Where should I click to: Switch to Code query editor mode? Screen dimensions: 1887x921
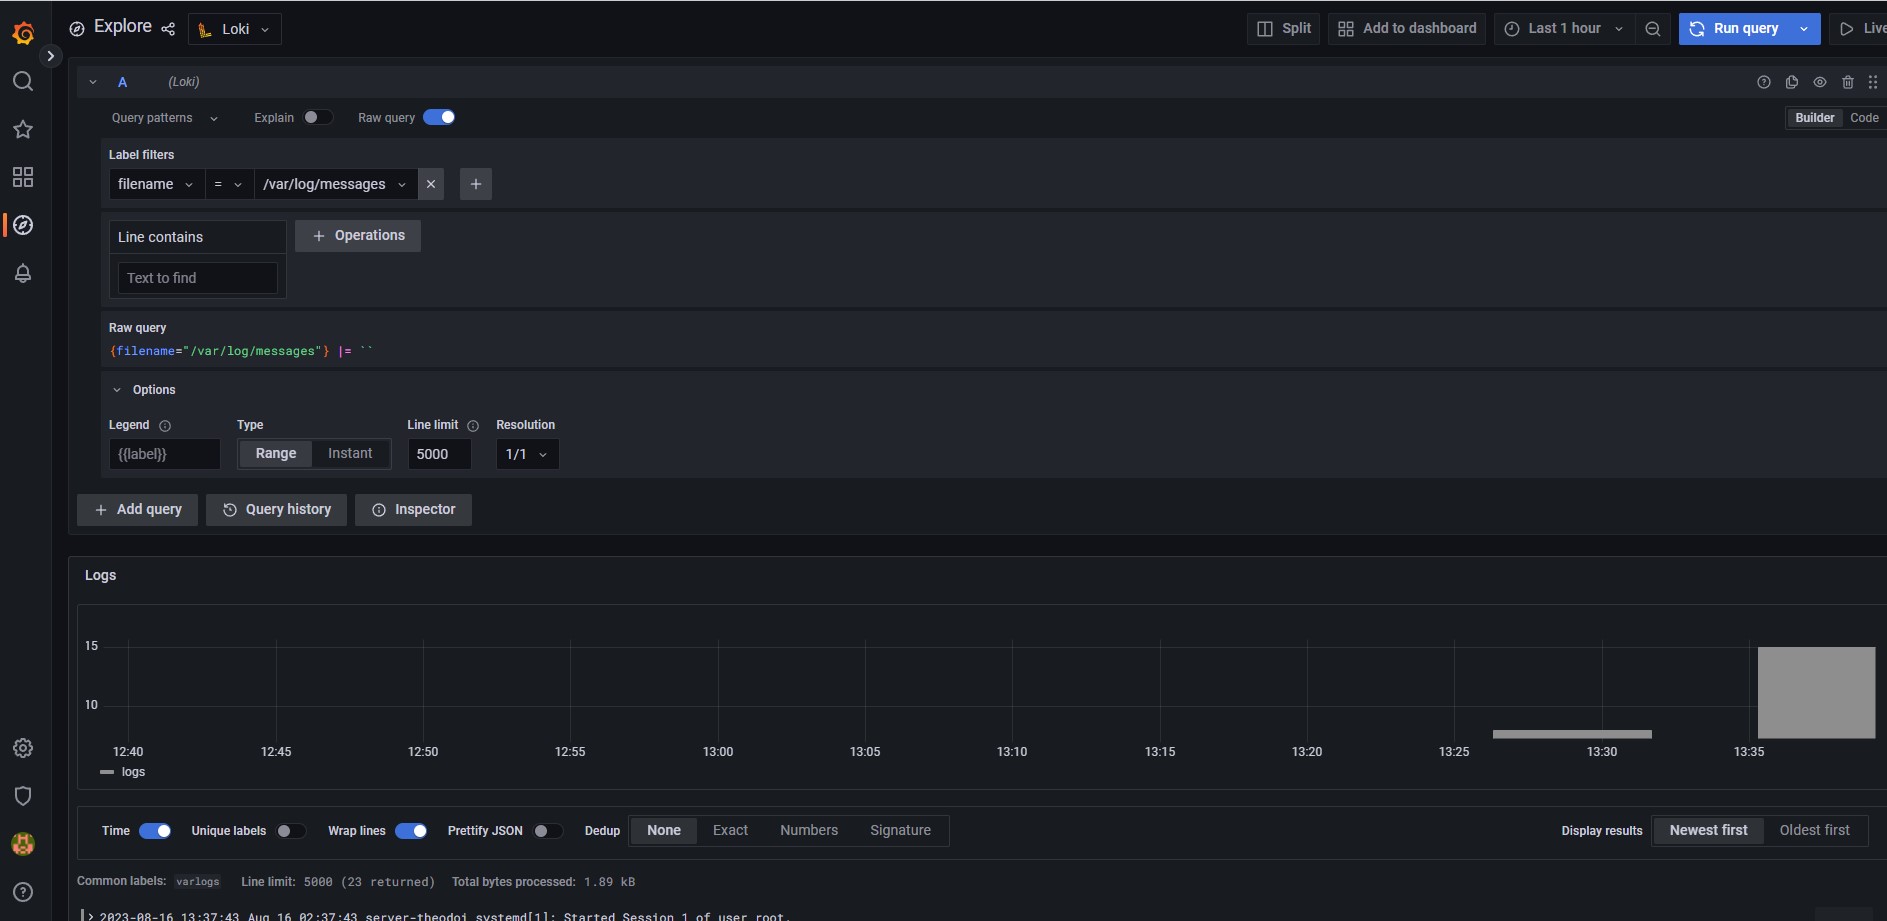tap(1864, 117)
